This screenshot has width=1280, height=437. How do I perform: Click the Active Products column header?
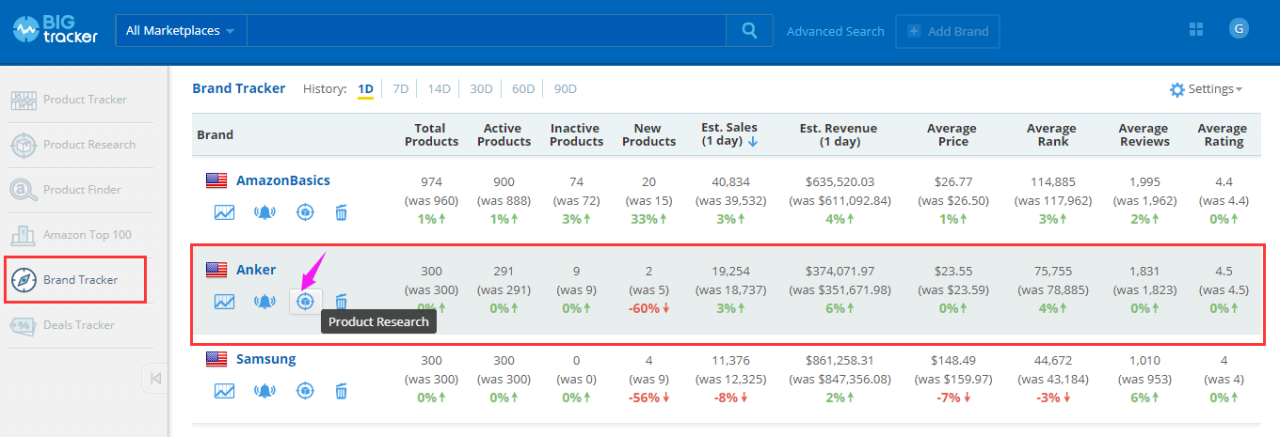[503, 135]
